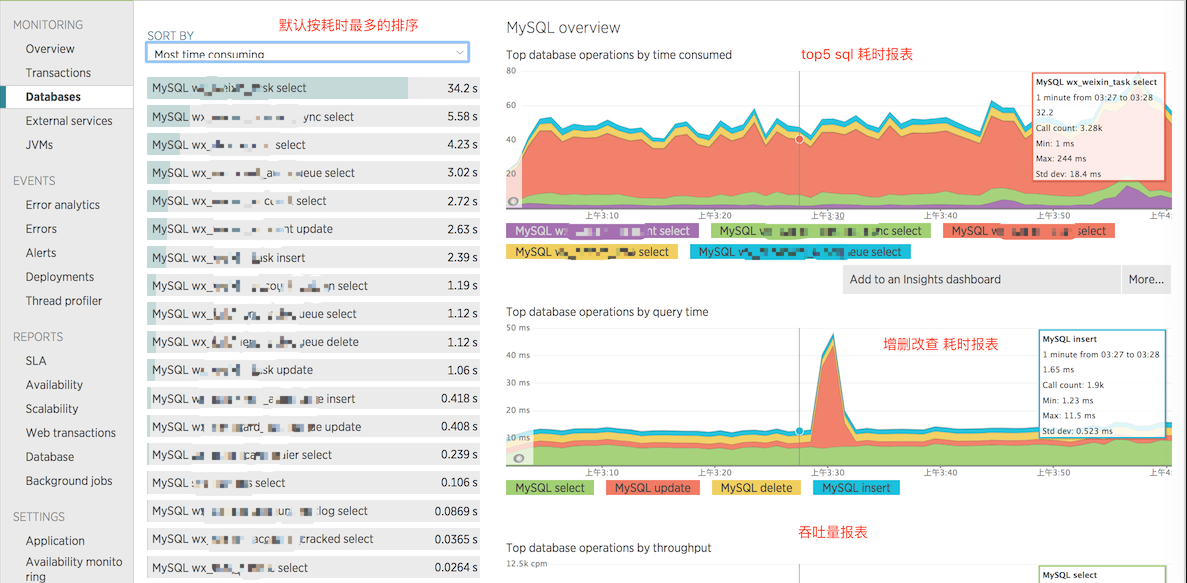Open the JVMs page
This screenshot has width=1187, height=583.
(39, 145)
